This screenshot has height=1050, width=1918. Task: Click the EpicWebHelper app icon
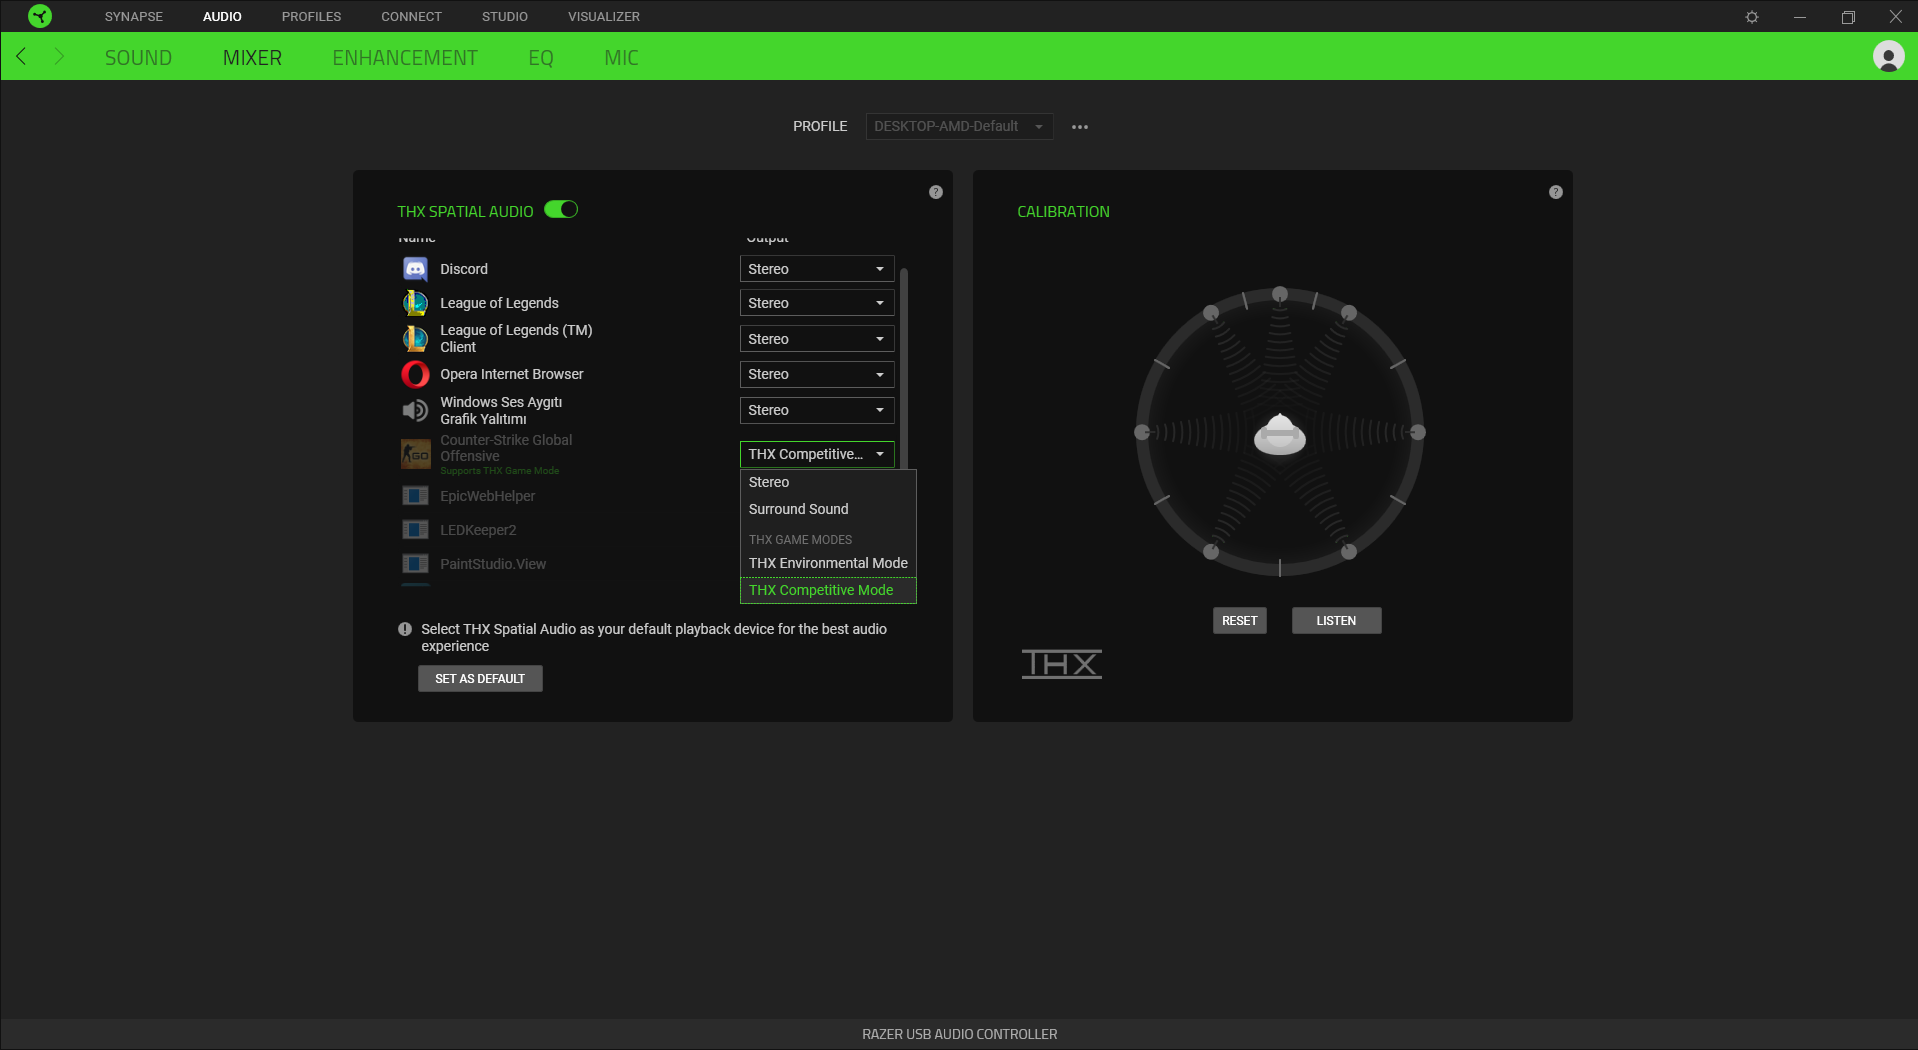point(415,496)
